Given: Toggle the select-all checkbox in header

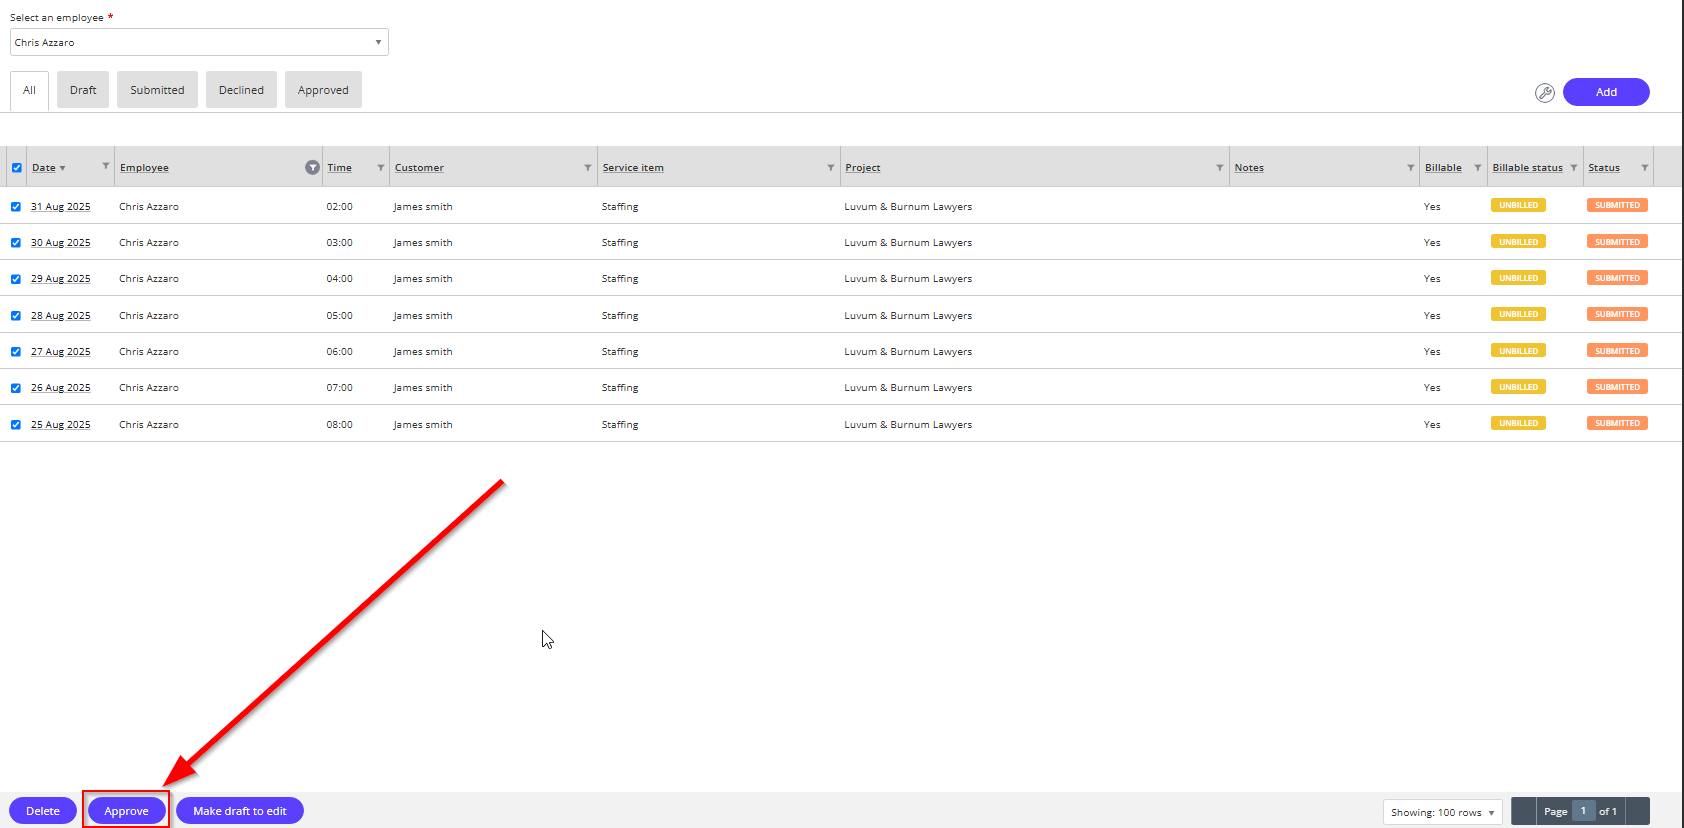Looking at the screenshot, I should click(17, 168).
